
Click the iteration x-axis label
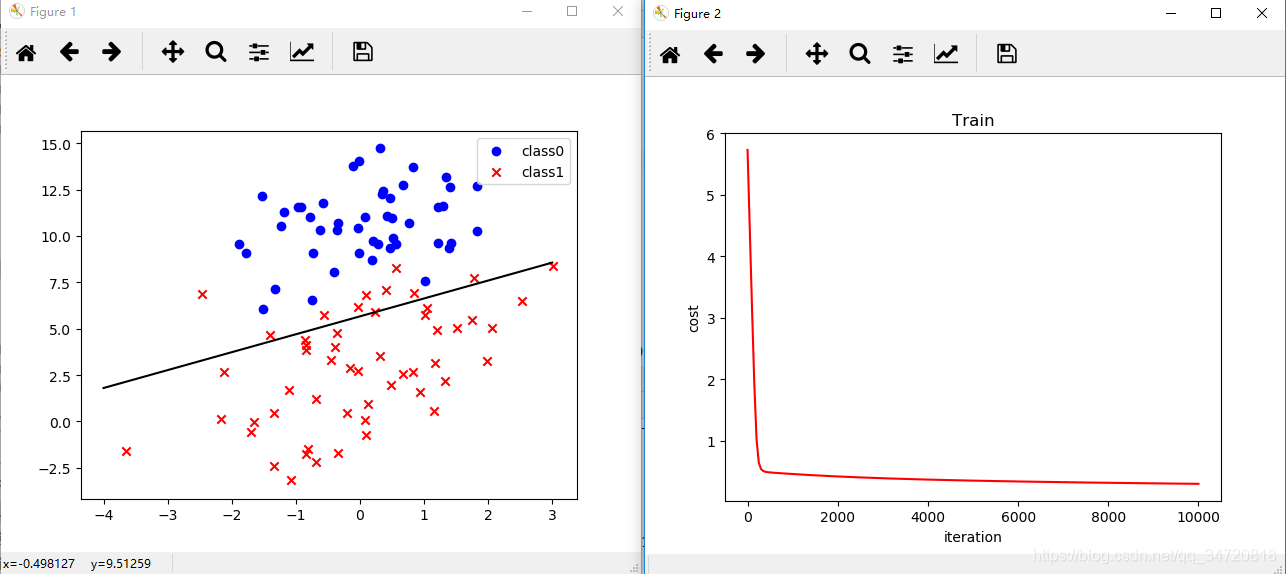(973, 537)
